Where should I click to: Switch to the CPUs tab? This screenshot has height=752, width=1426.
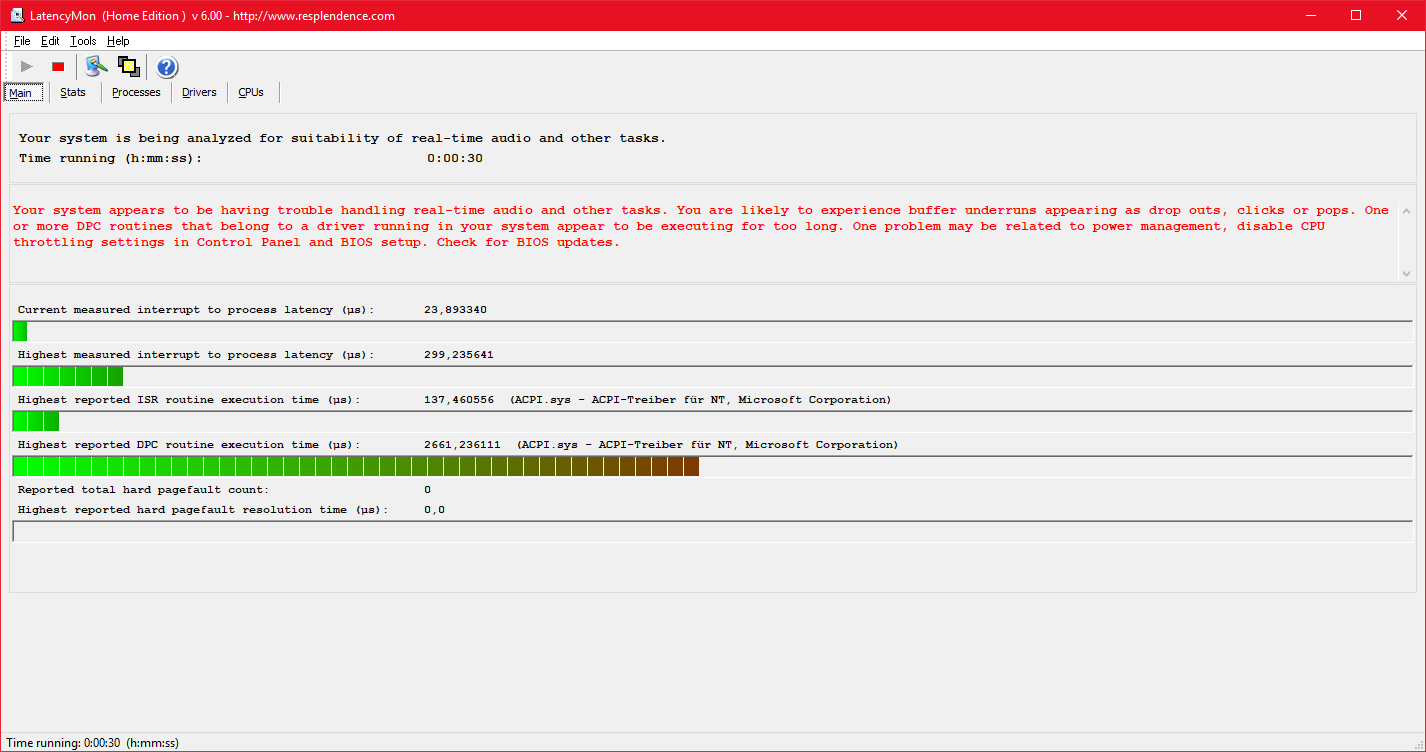point(251,92)
